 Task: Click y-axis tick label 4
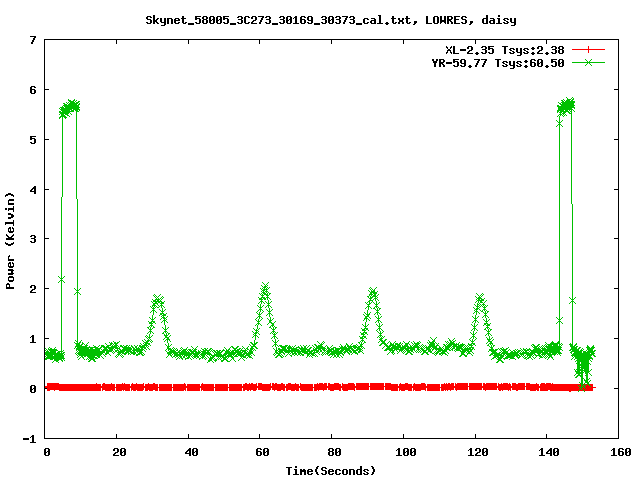point(33,190)
